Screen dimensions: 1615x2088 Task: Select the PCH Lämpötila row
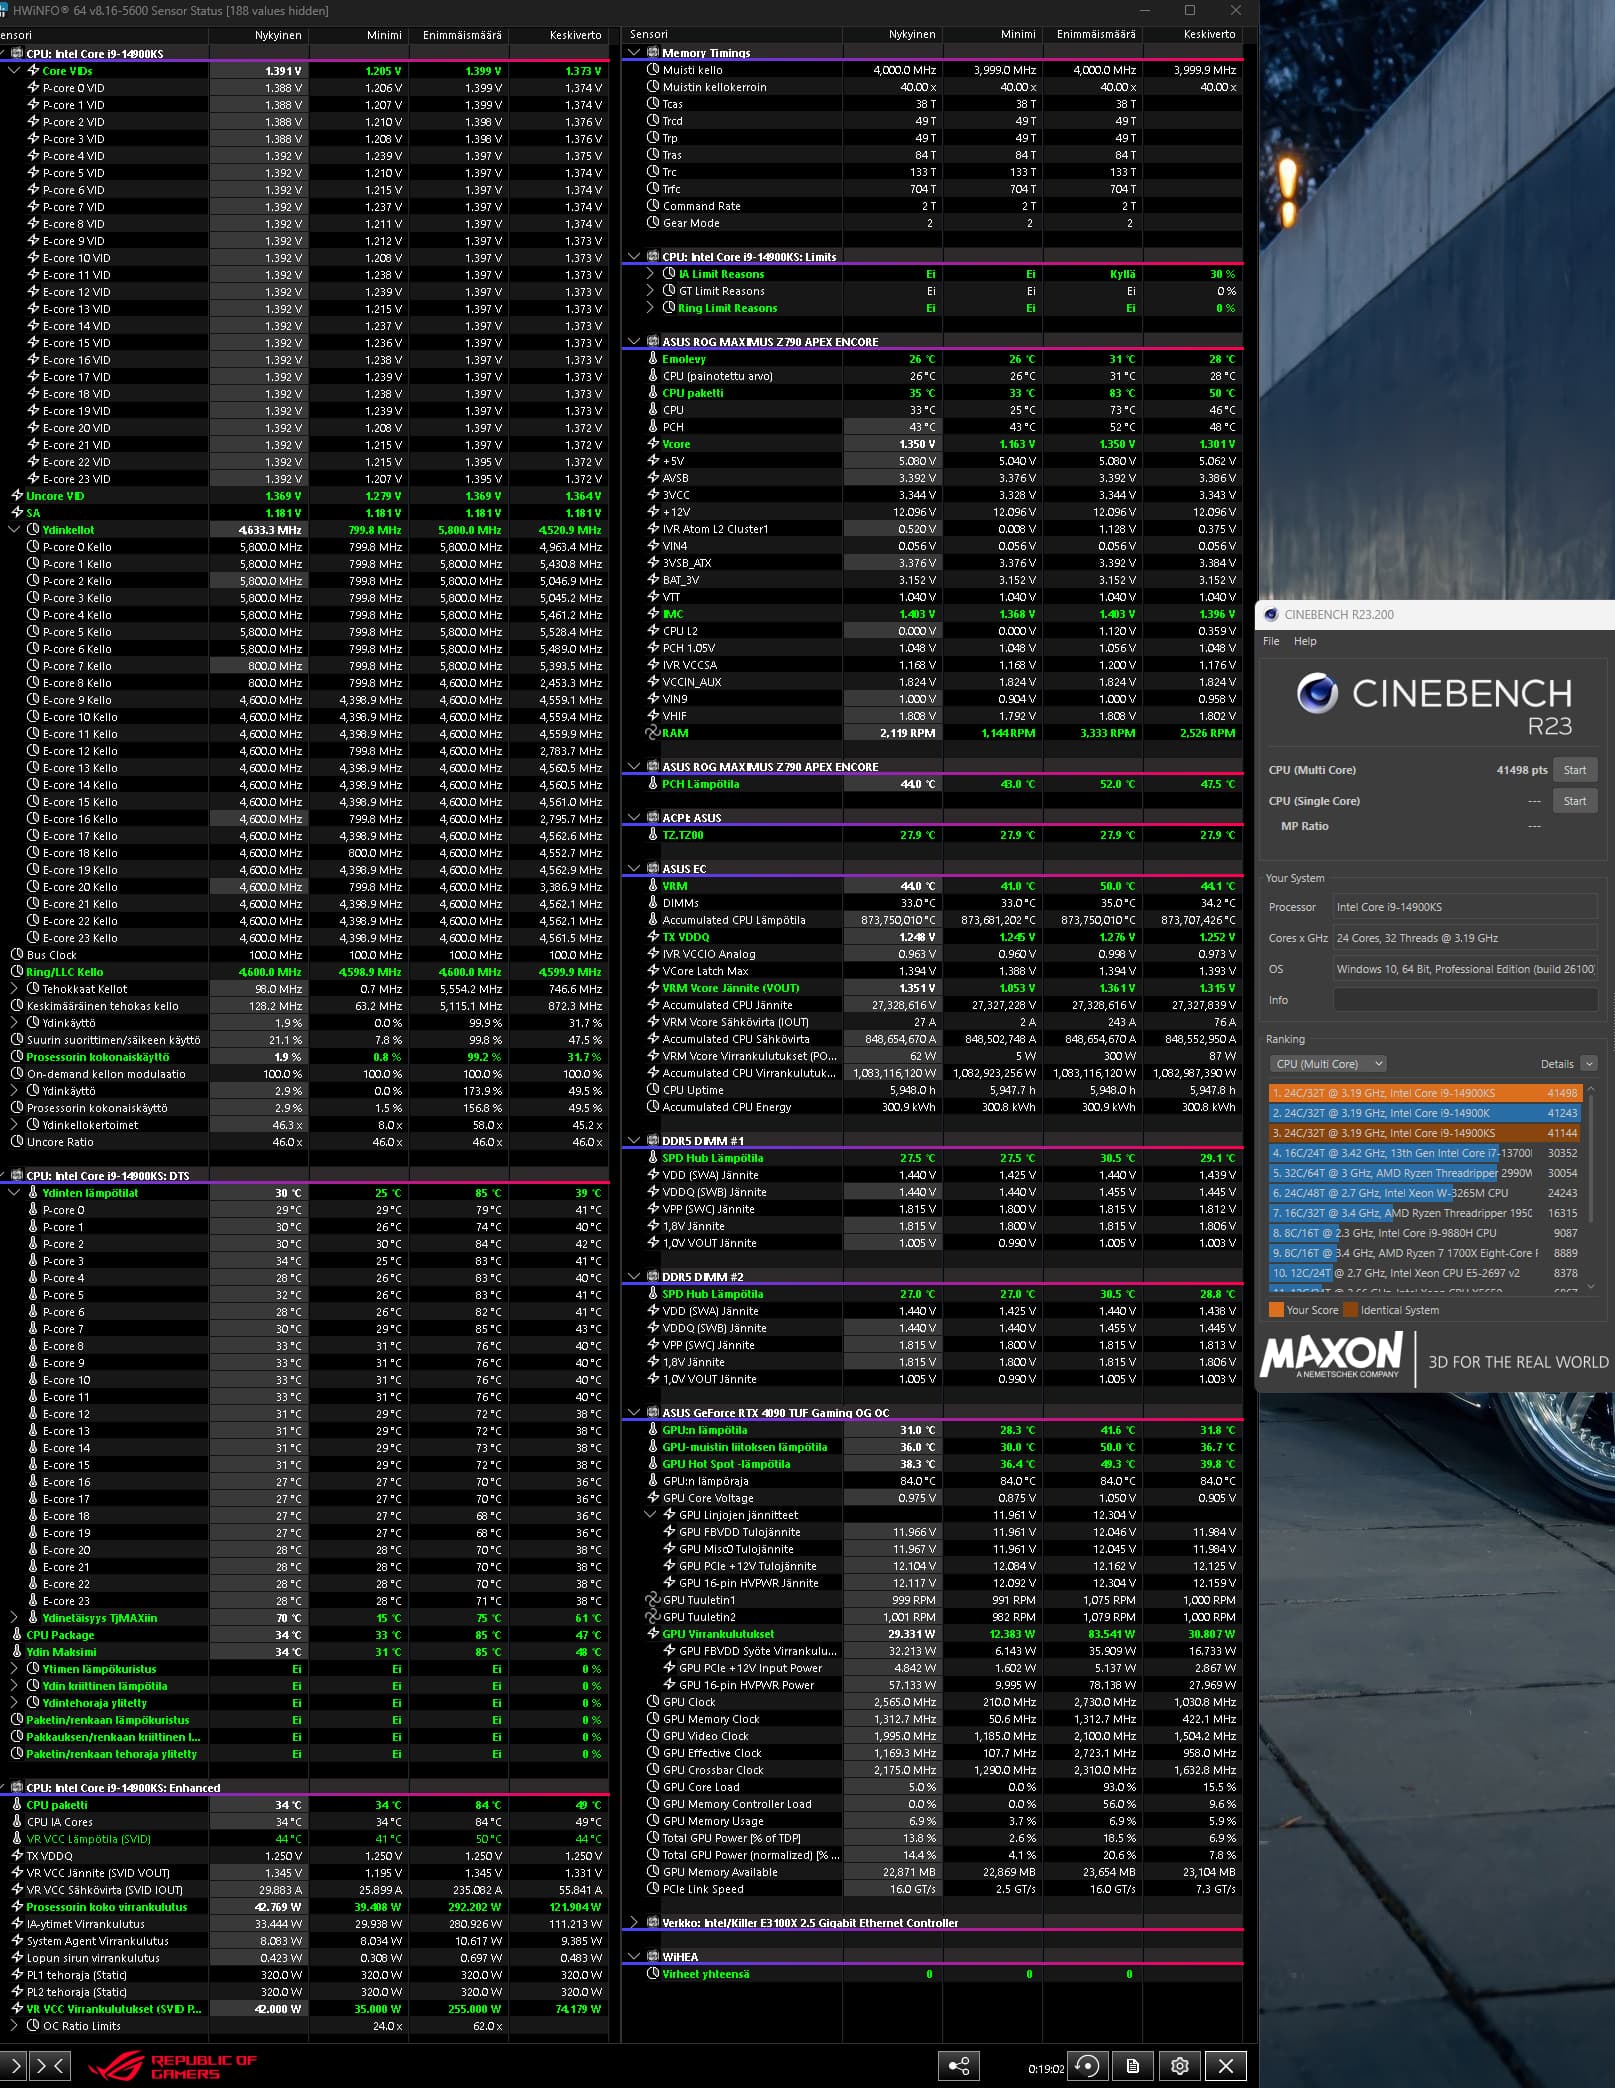coord(935,784)
